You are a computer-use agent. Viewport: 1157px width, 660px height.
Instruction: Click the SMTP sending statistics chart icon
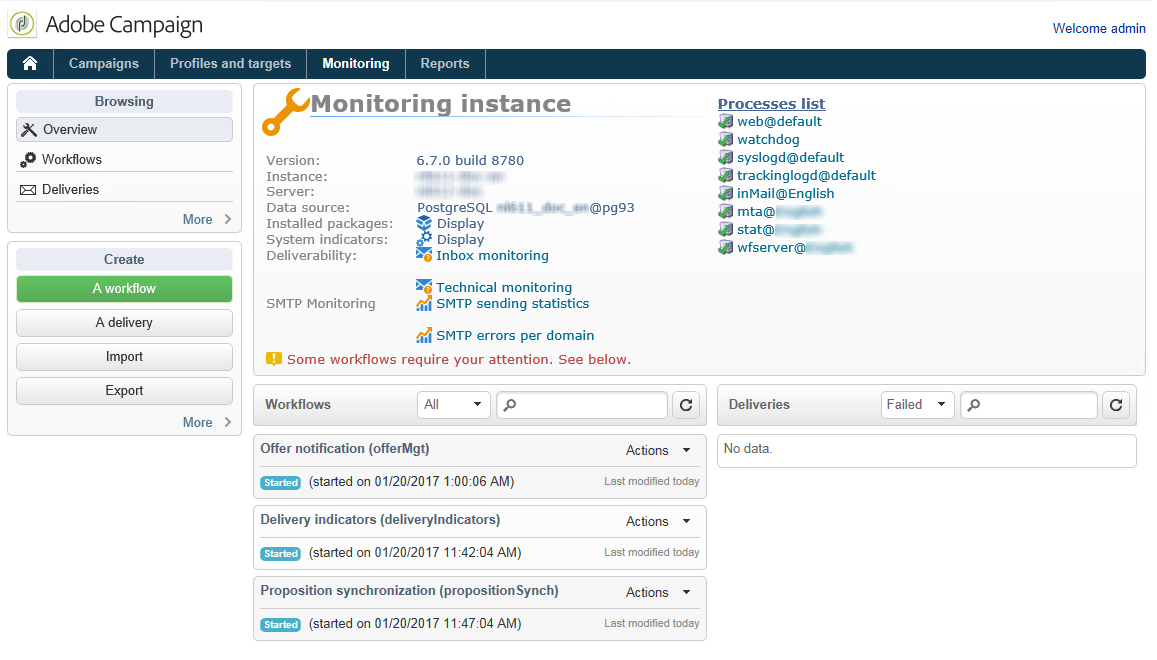click(424, 303)
